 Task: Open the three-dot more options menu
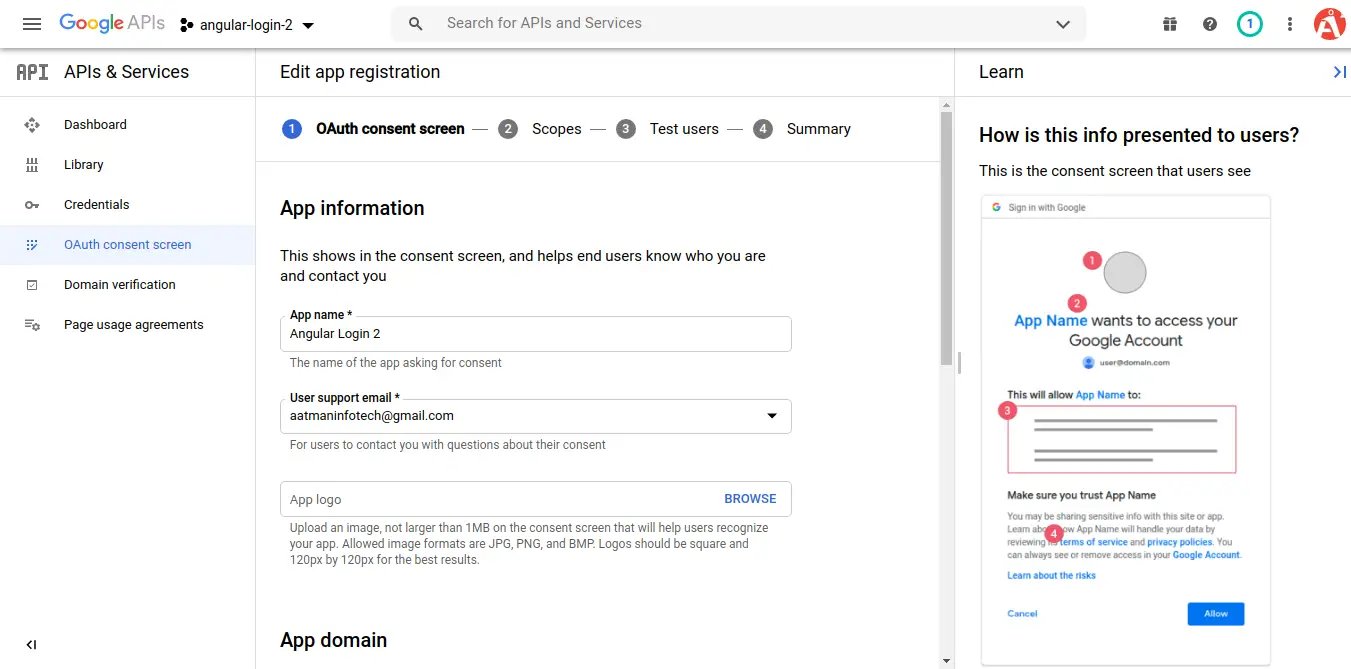point(1290,24)
